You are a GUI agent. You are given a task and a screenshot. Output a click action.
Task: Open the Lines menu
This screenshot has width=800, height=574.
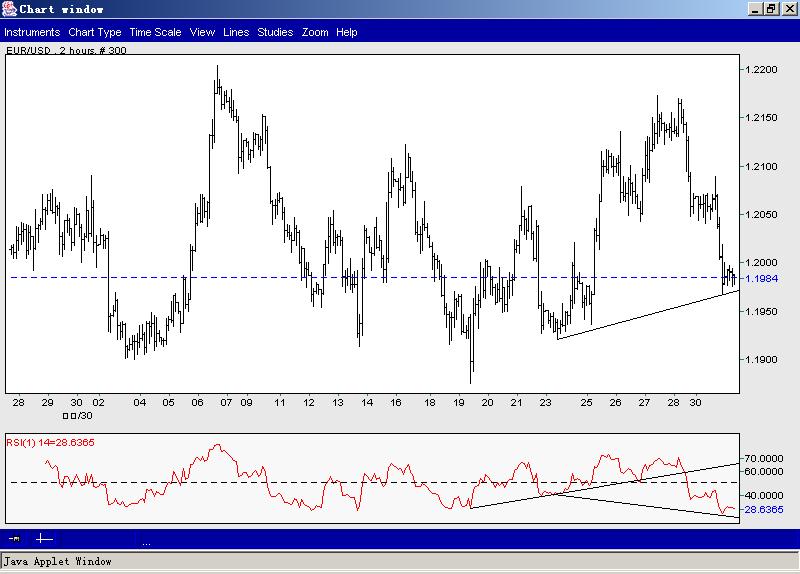(236, 32)
